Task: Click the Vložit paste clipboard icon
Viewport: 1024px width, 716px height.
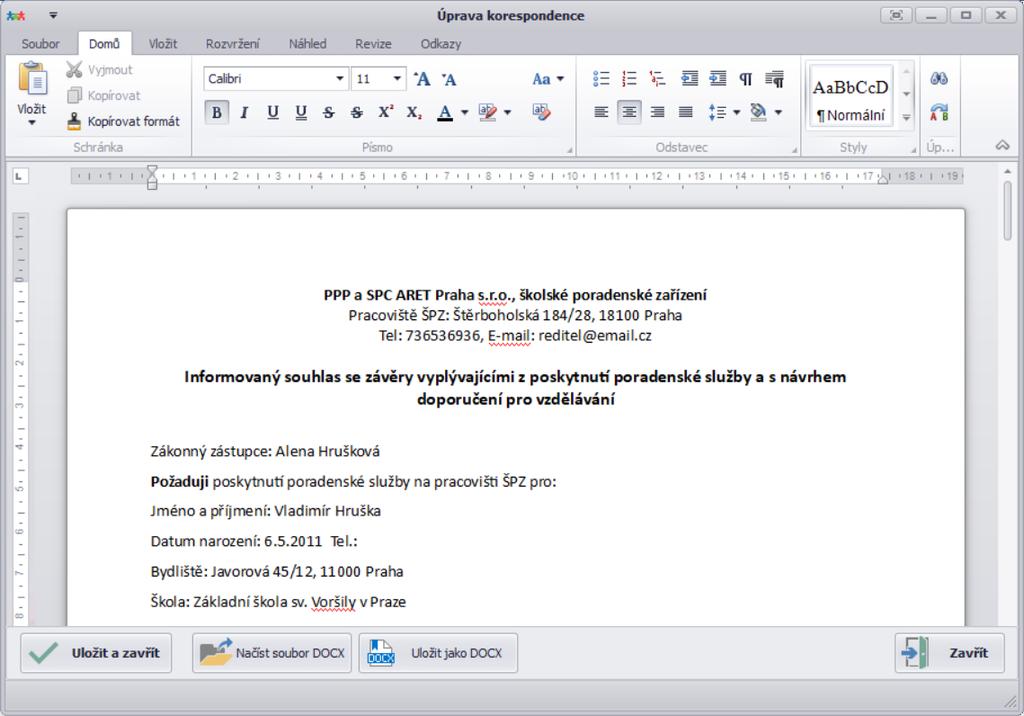Action: [x=32, y=78]
